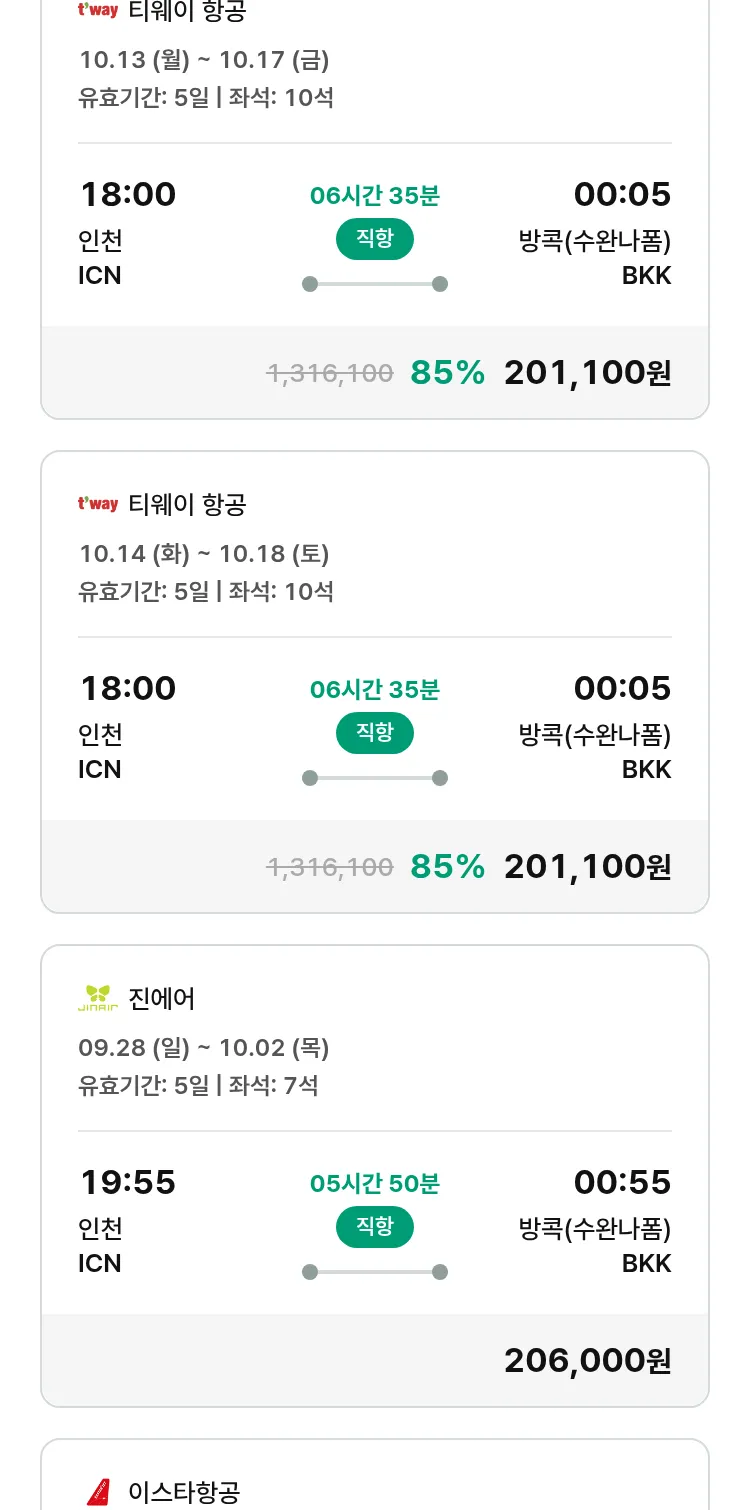This screenshot has height=1510, width=750.
Task: Click the route line in the Jin Air card
Action: coord(374,1272)
